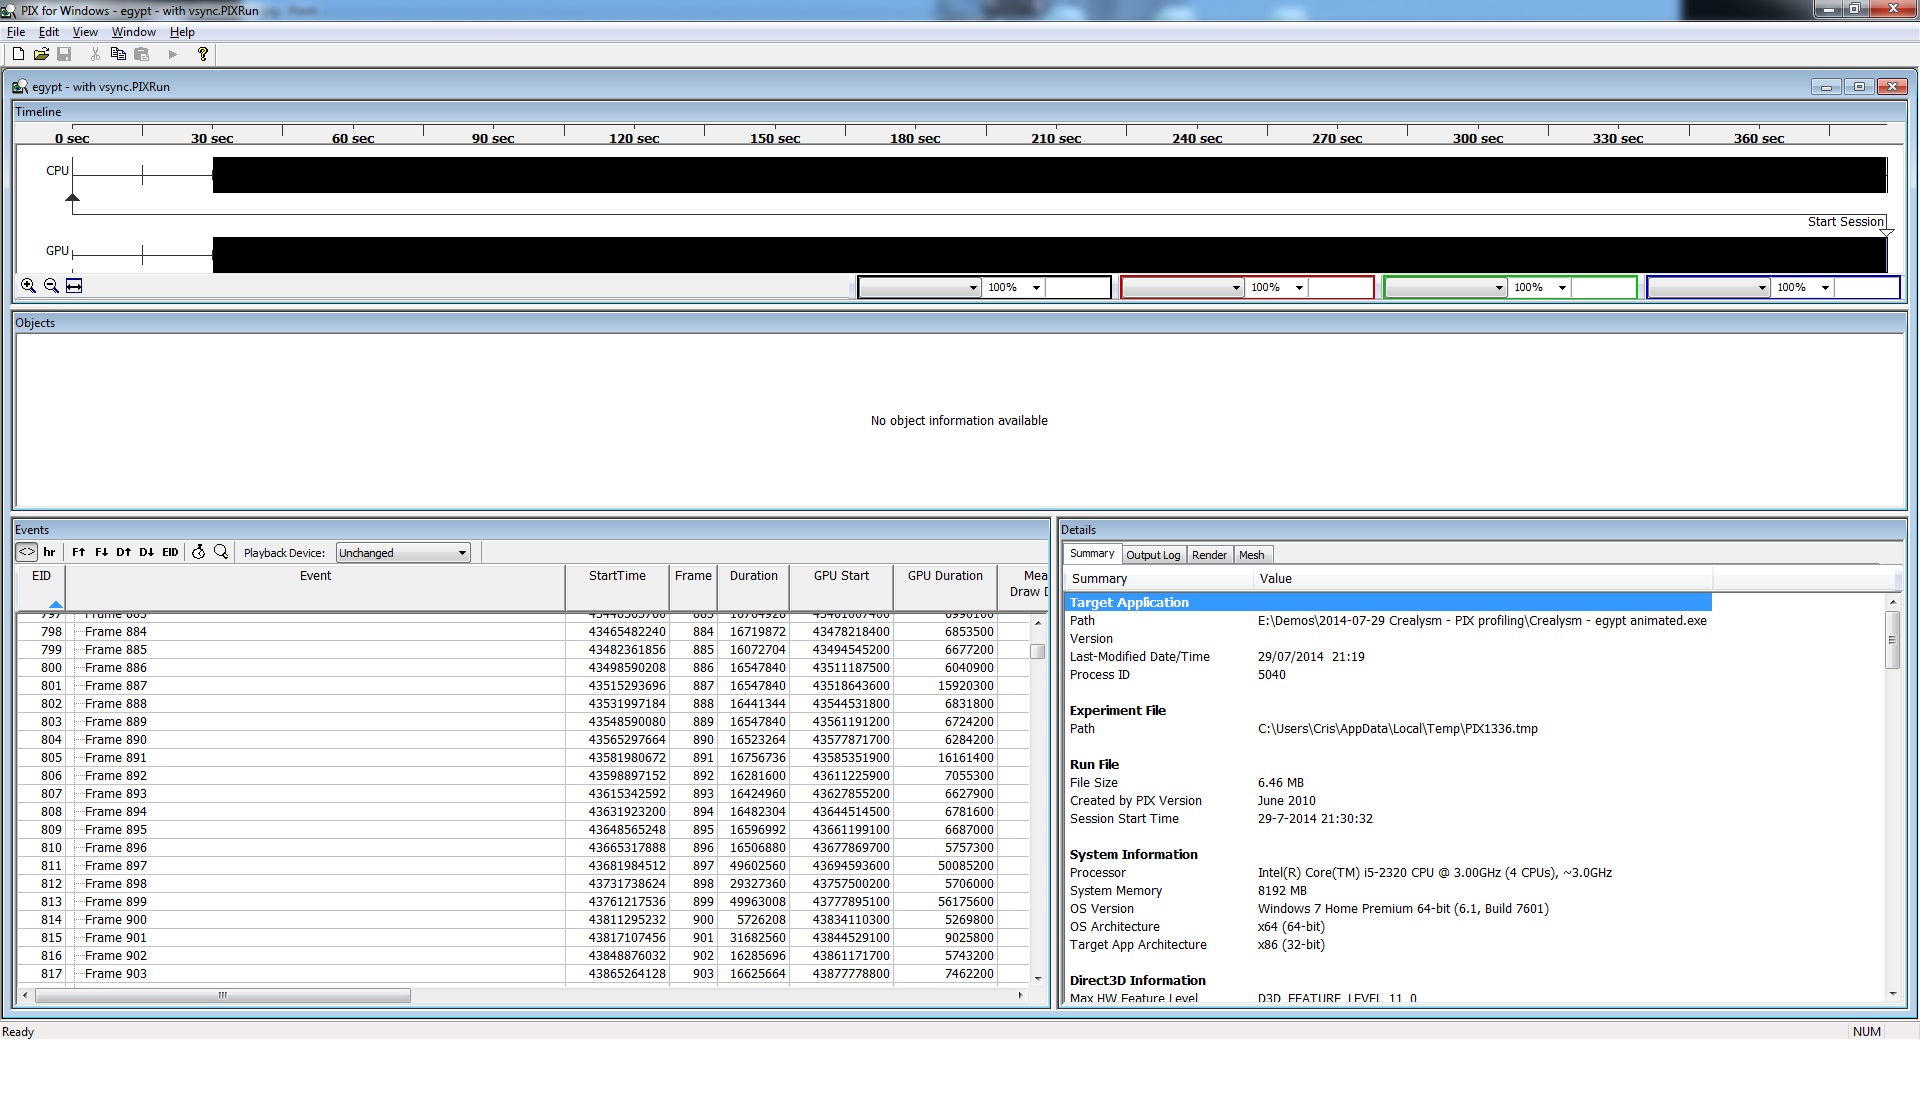The height and width of the screenshot is (1095, 1920).
Task: Sort events by the Duration column header
Action: coord(753,576)
